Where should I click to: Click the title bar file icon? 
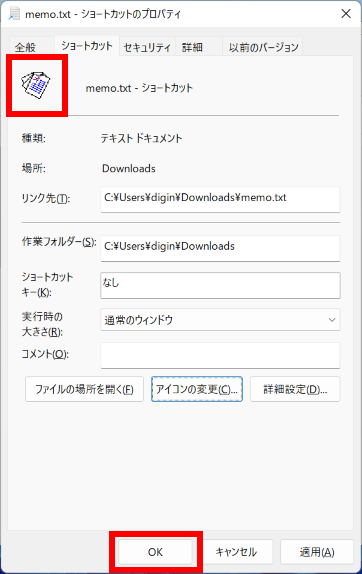(14, 14)
